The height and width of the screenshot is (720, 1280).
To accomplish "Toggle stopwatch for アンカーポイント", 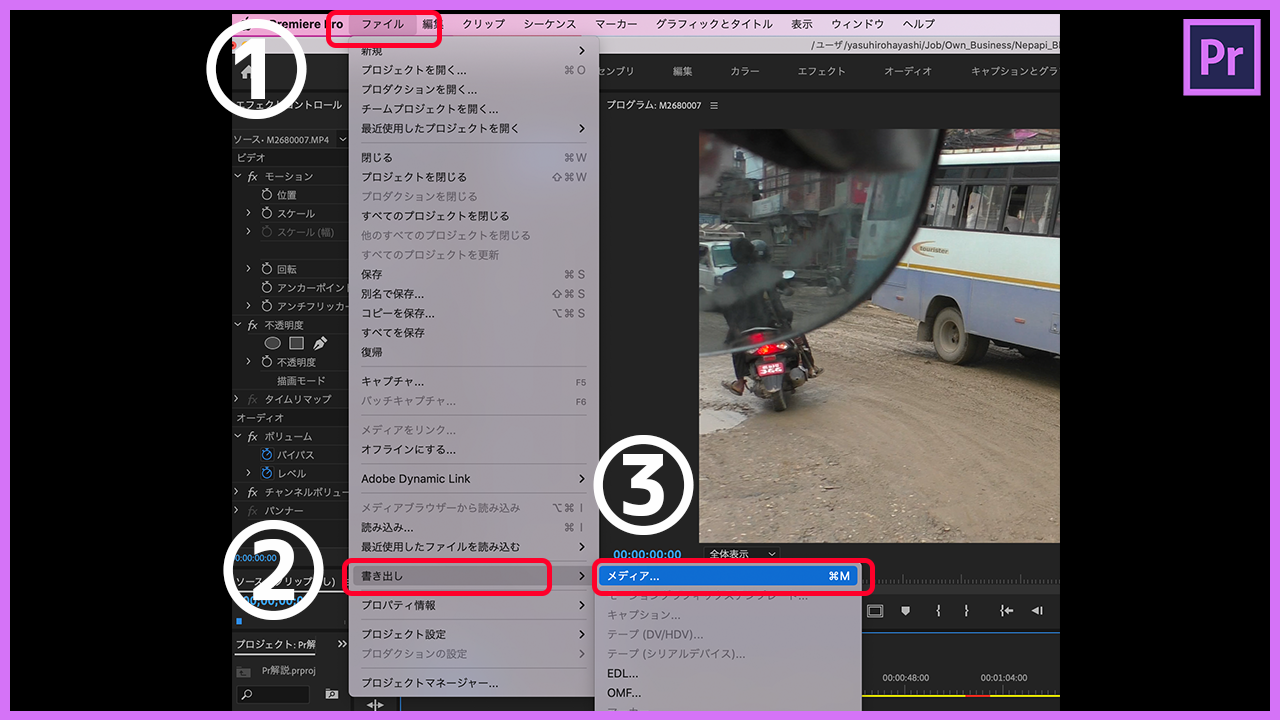I will click(x=267, y=288).
